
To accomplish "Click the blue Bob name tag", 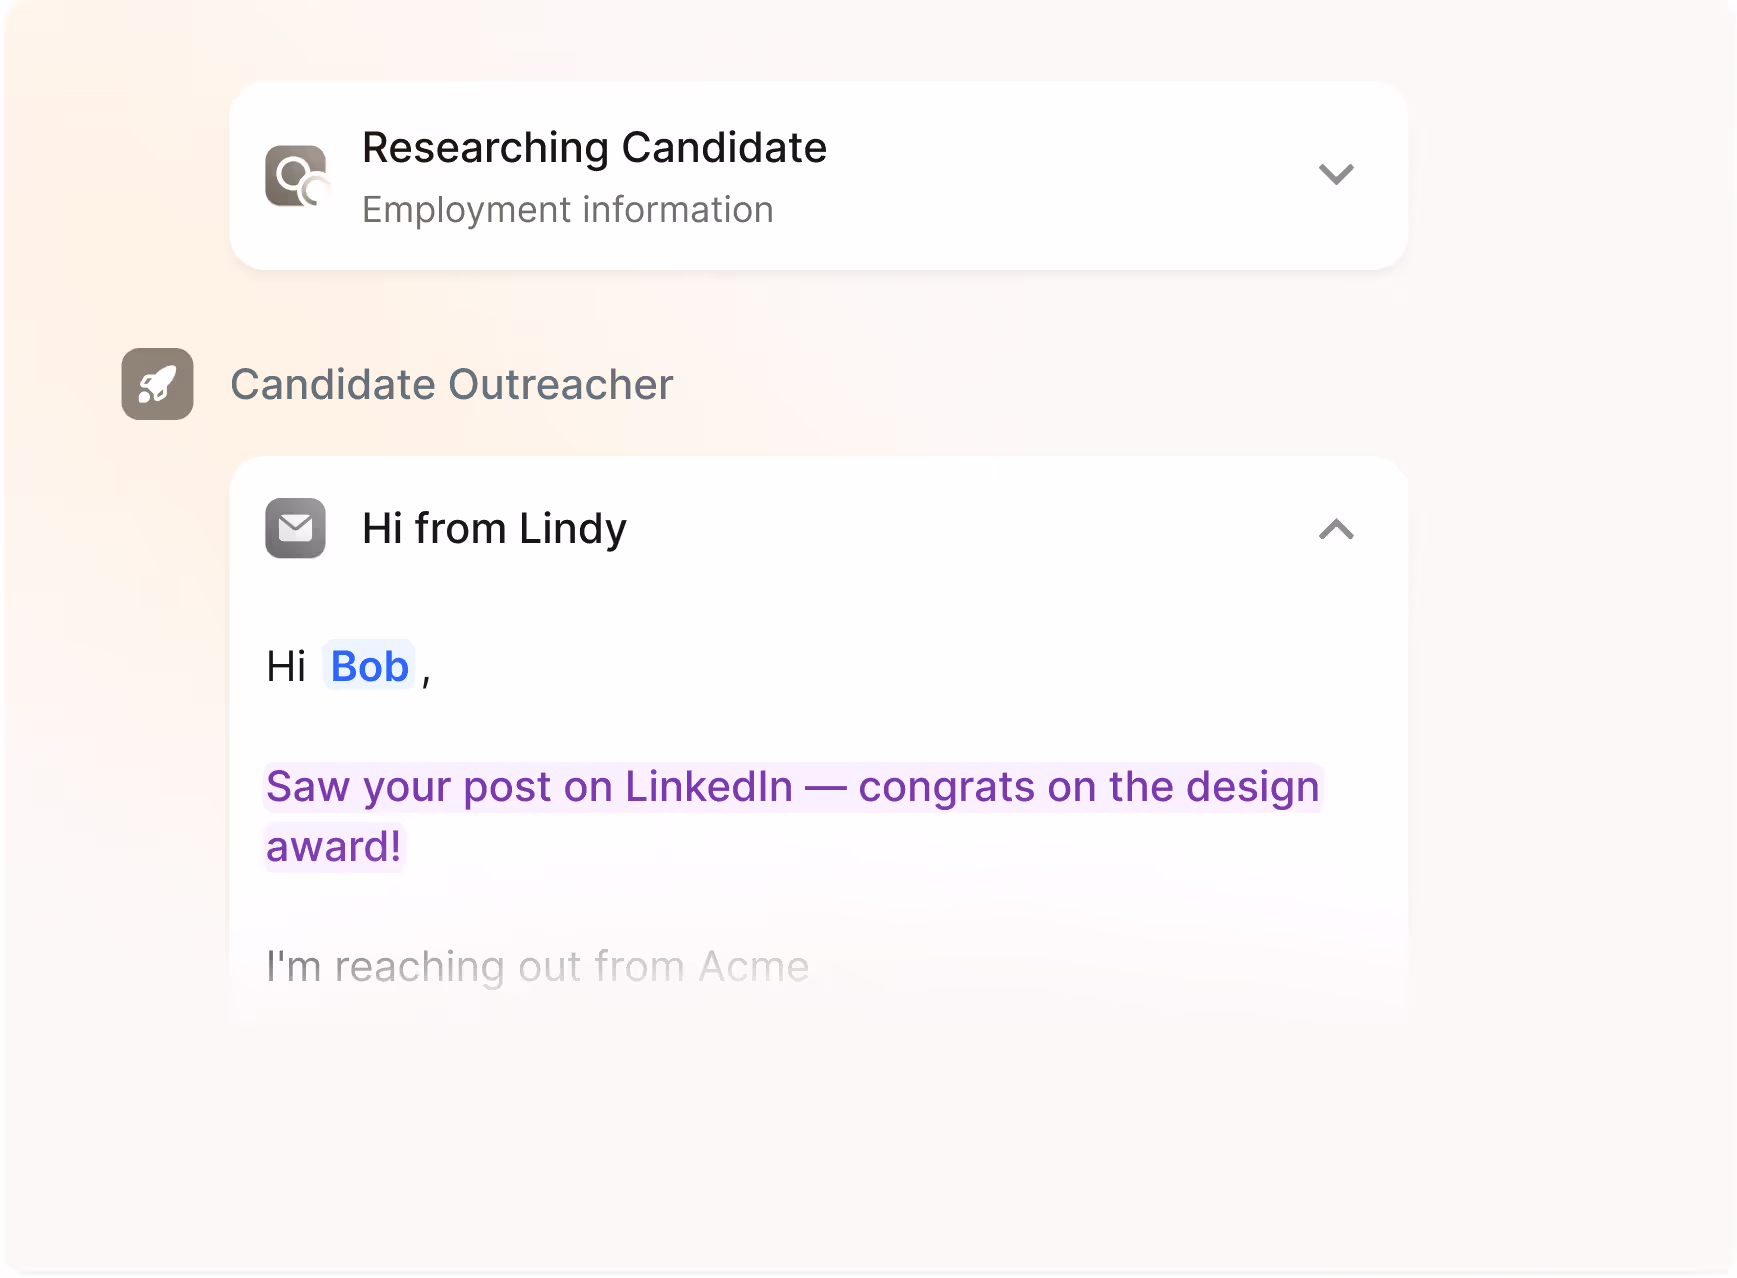I will coord(369,667).
